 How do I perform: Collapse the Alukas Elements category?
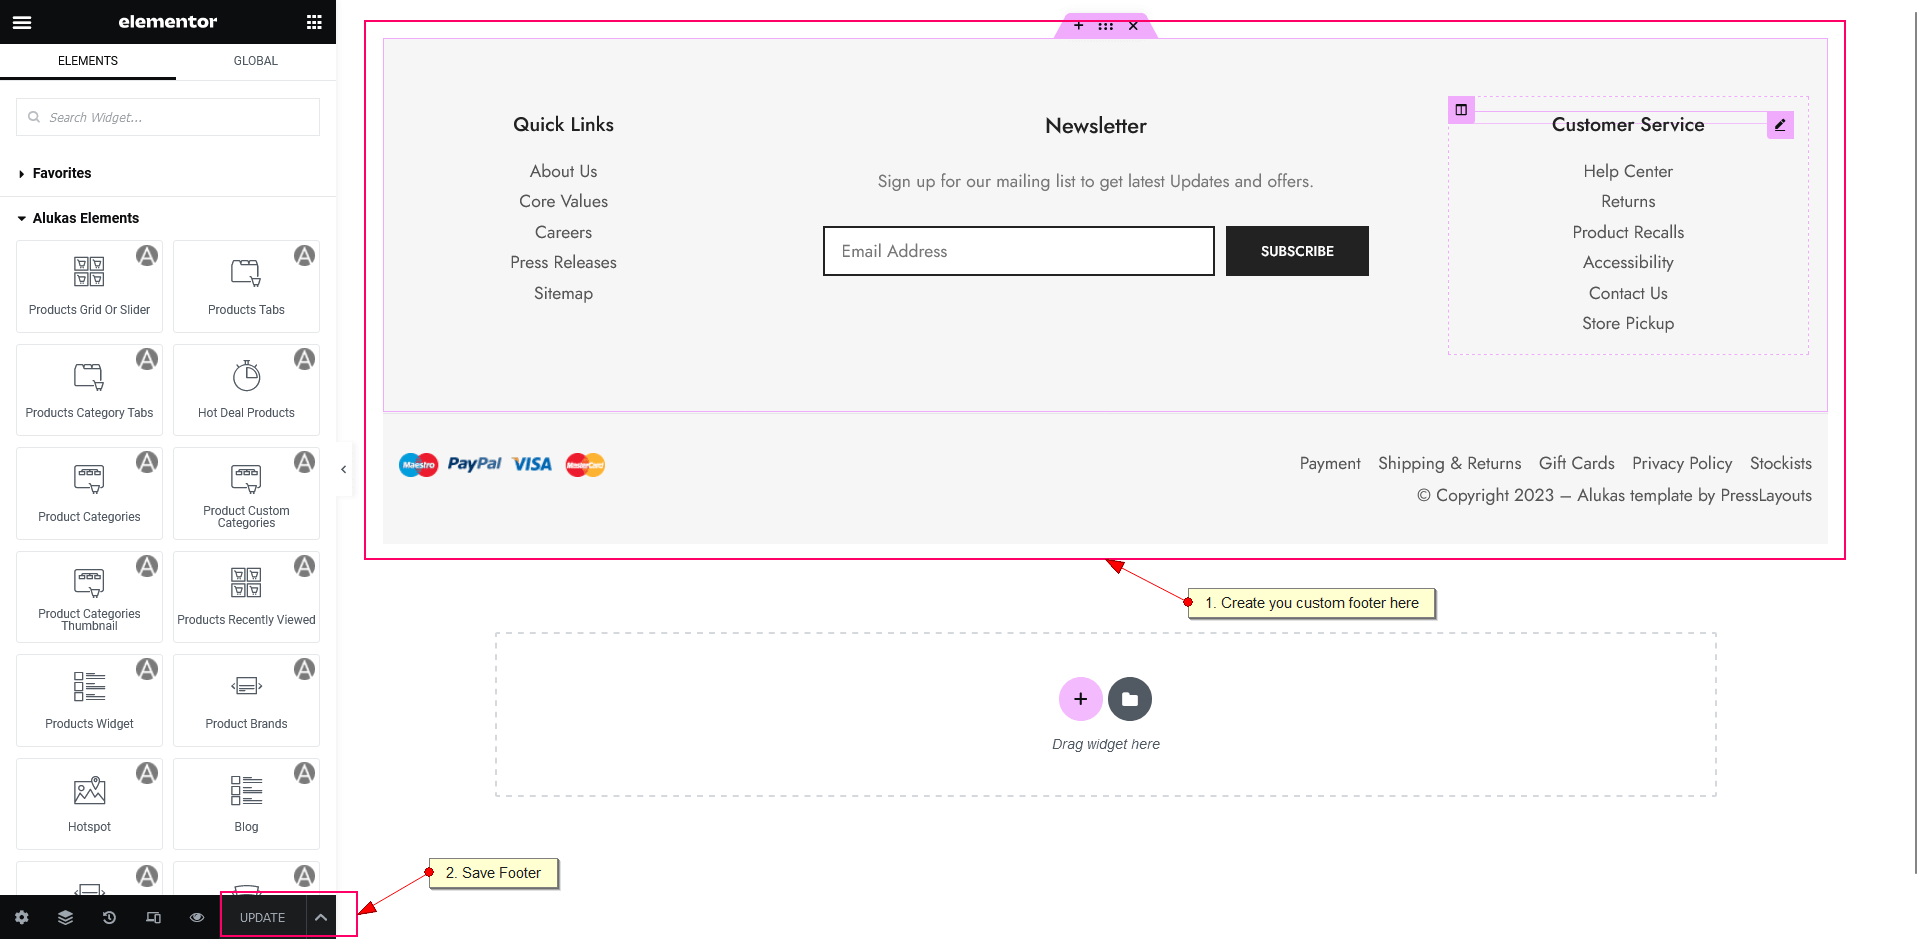tap(85, 218)
